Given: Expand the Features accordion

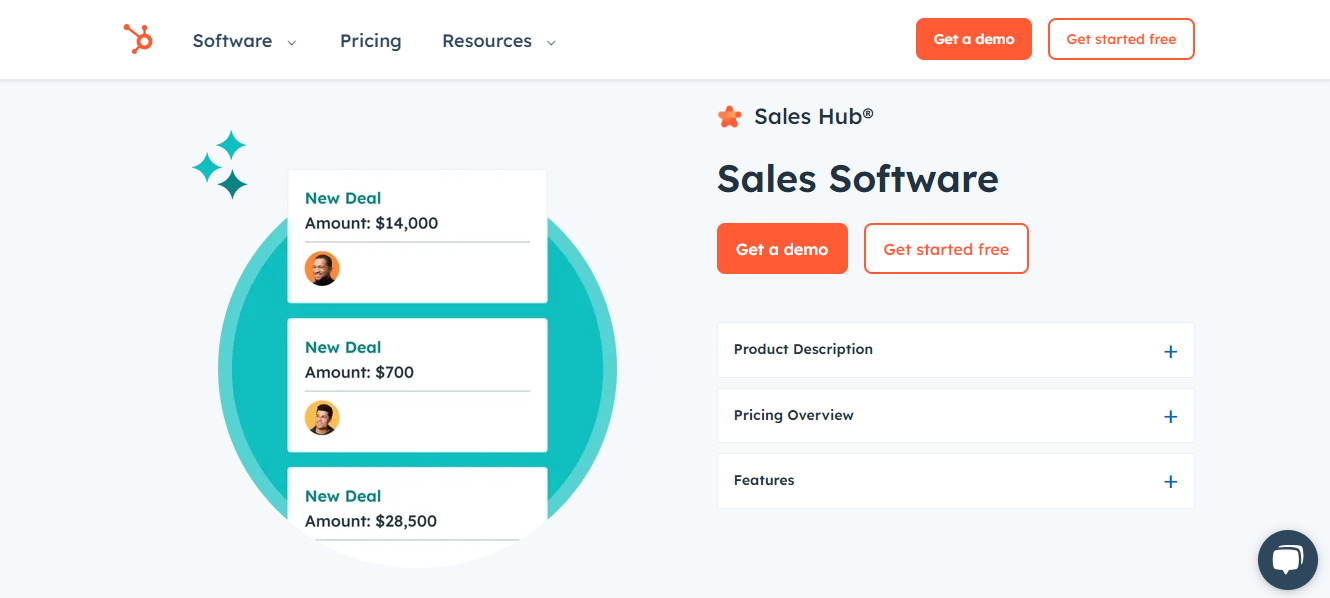Looking at the screenshot, I should (955, 481).
